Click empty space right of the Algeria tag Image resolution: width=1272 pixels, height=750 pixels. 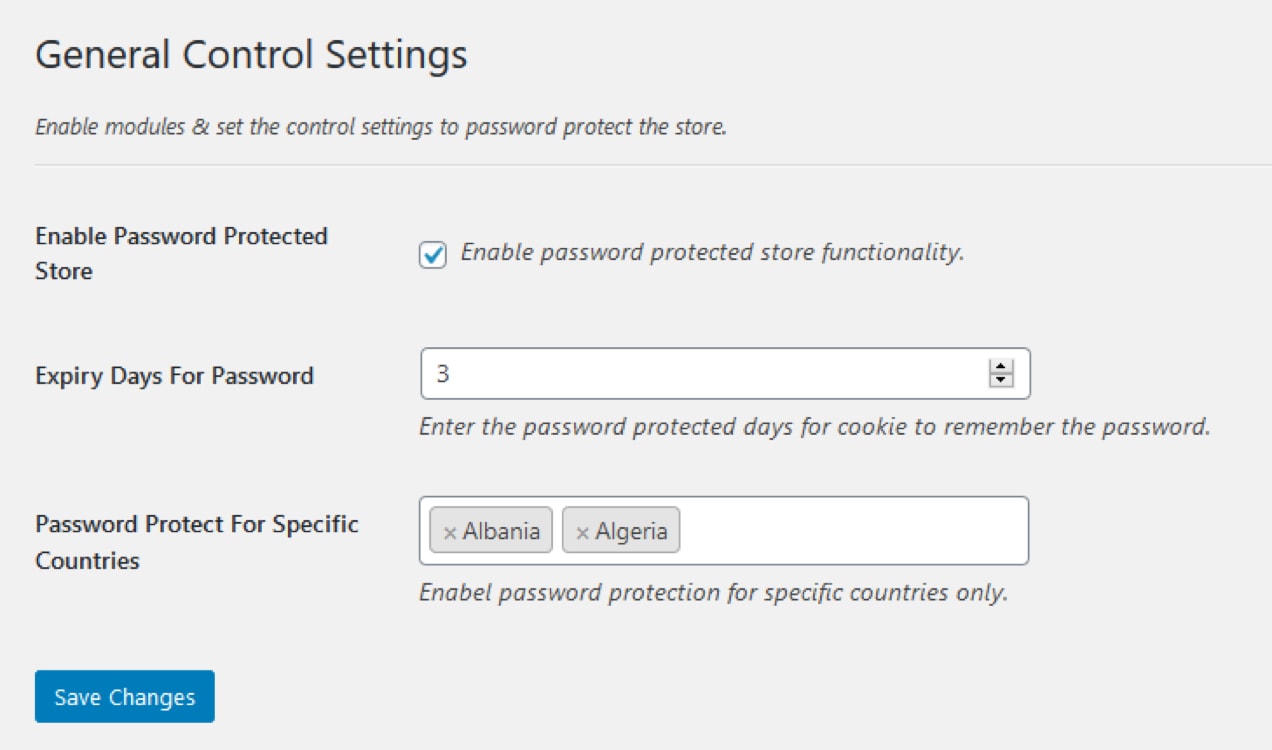coord(850,531)
